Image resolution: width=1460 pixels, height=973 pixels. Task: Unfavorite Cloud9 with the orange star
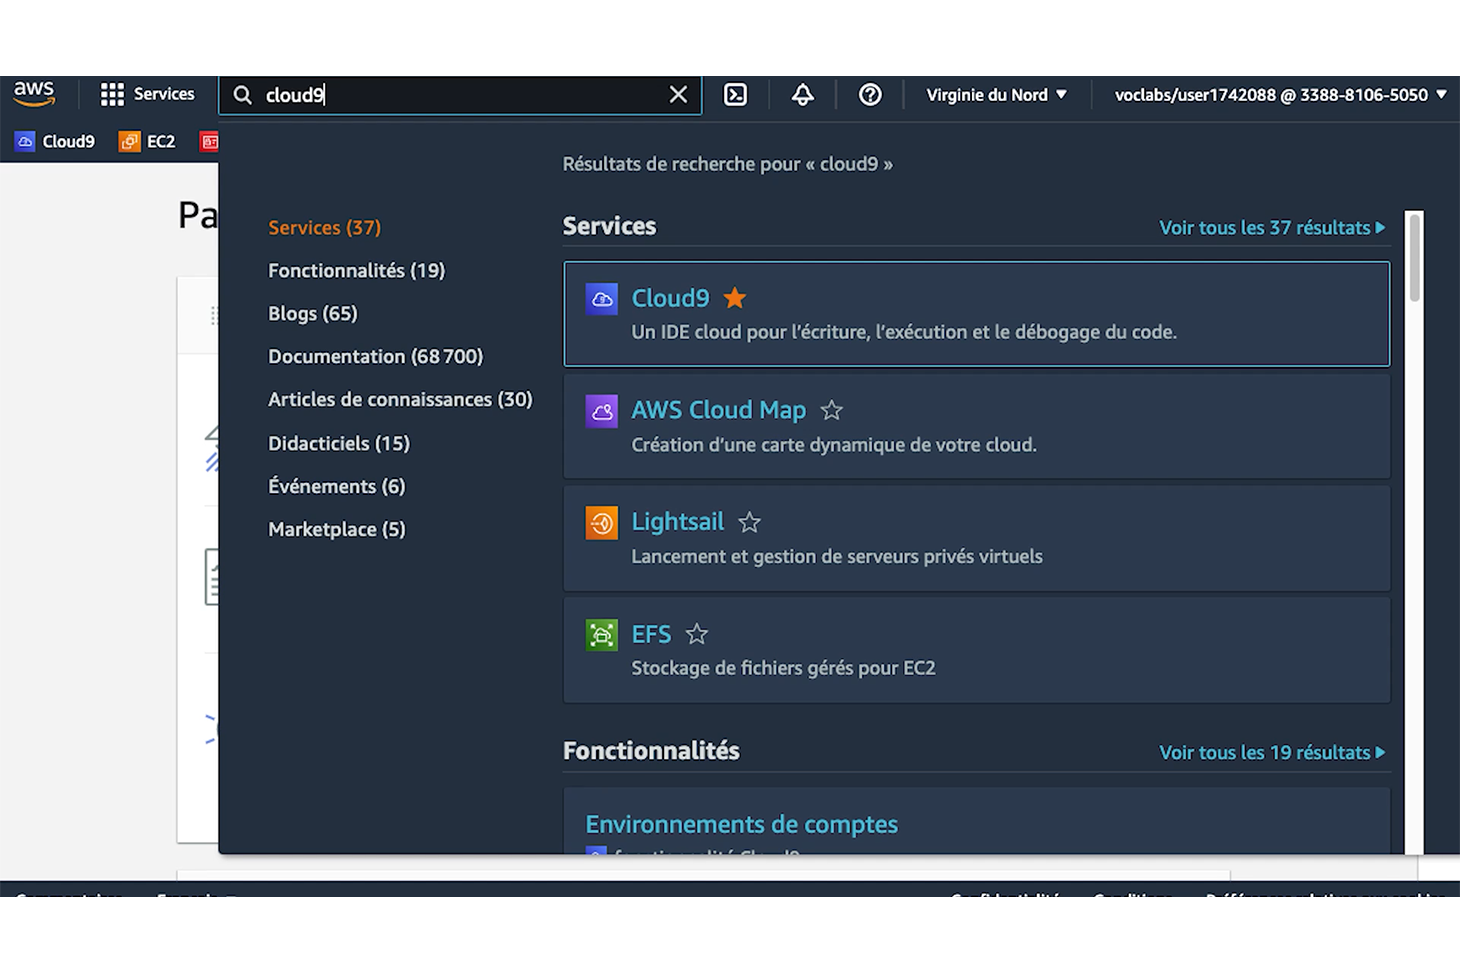click(x=735, y=298)
